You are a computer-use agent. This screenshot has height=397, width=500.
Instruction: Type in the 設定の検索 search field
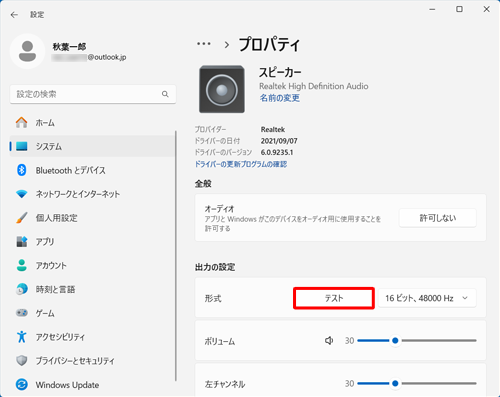click(93, 94)
